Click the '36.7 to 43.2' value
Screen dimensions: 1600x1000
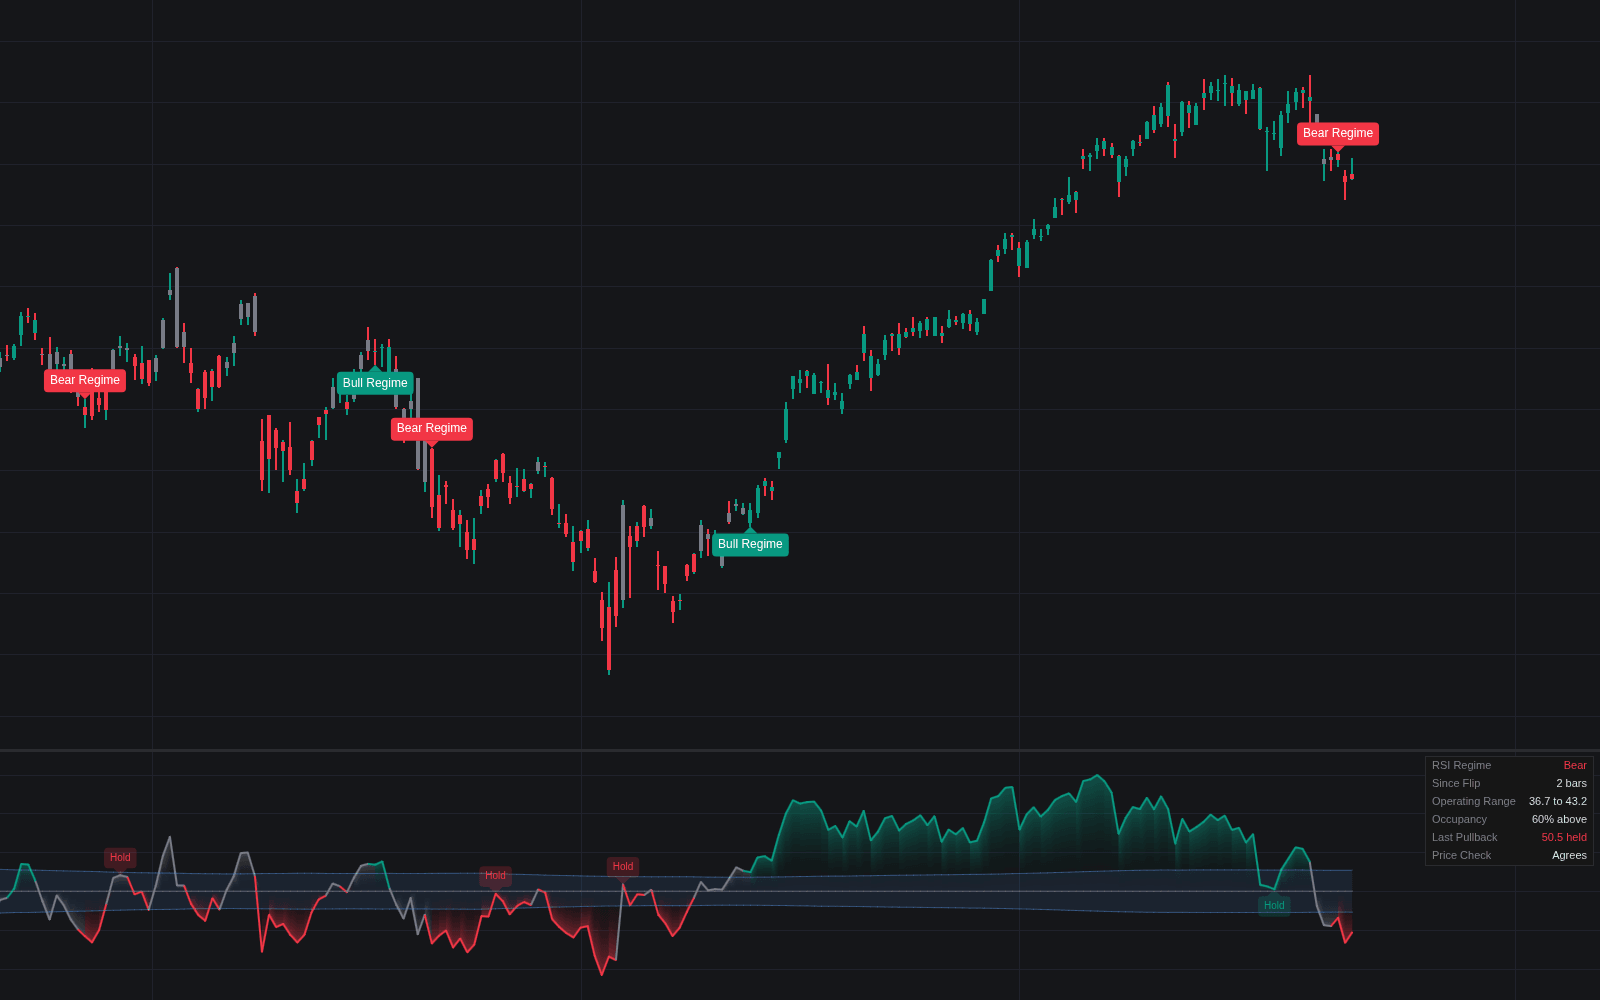(x=1558, y=801)
